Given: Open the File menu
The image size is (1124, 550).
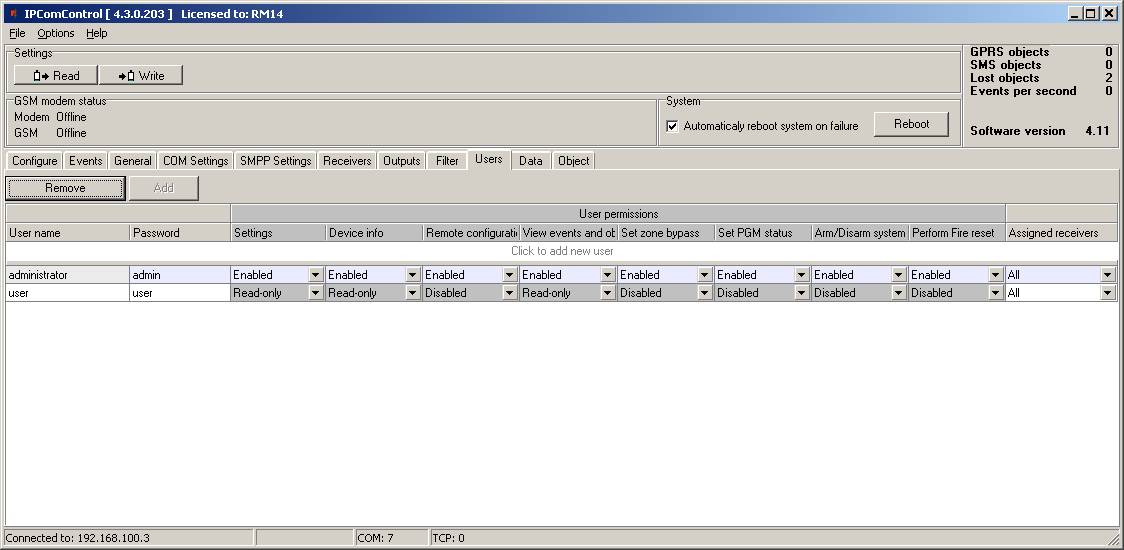Looking at the screenshot, I should [17, 33].
